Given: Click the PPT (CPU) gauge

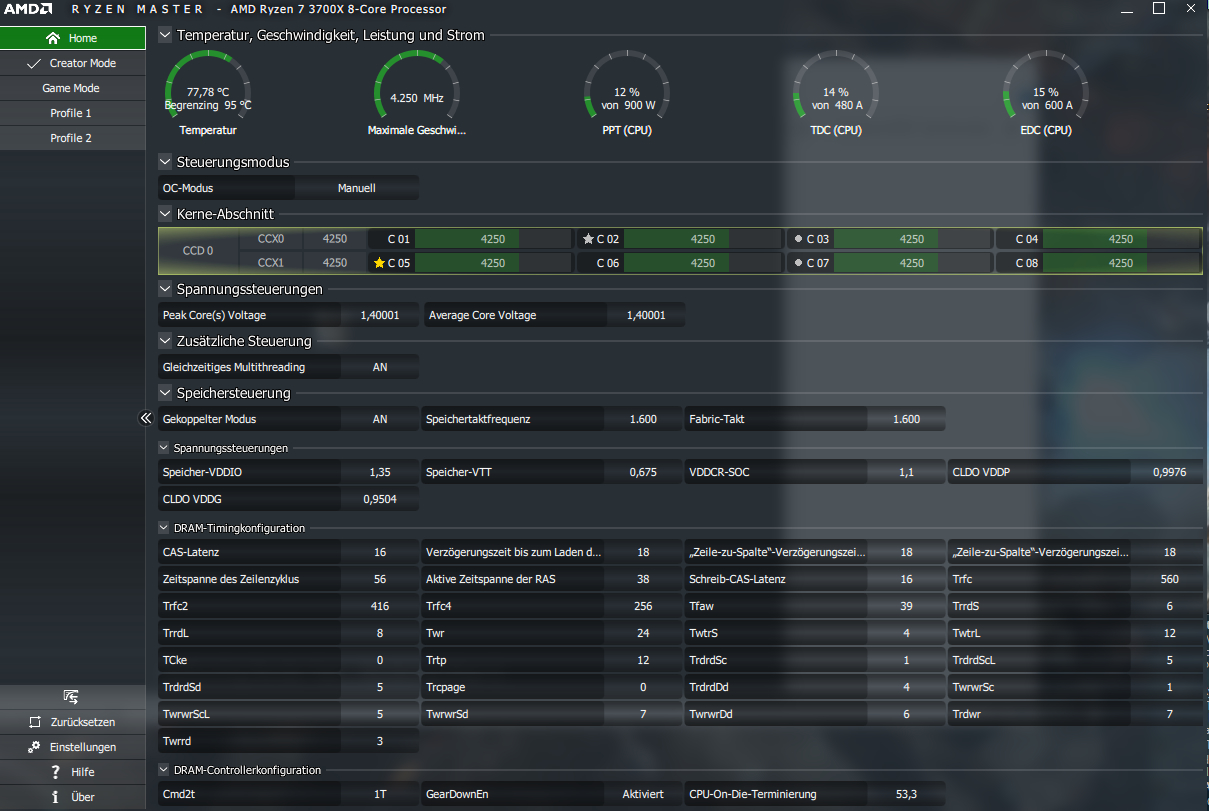Looking at the screenshot, I should 627,95.
